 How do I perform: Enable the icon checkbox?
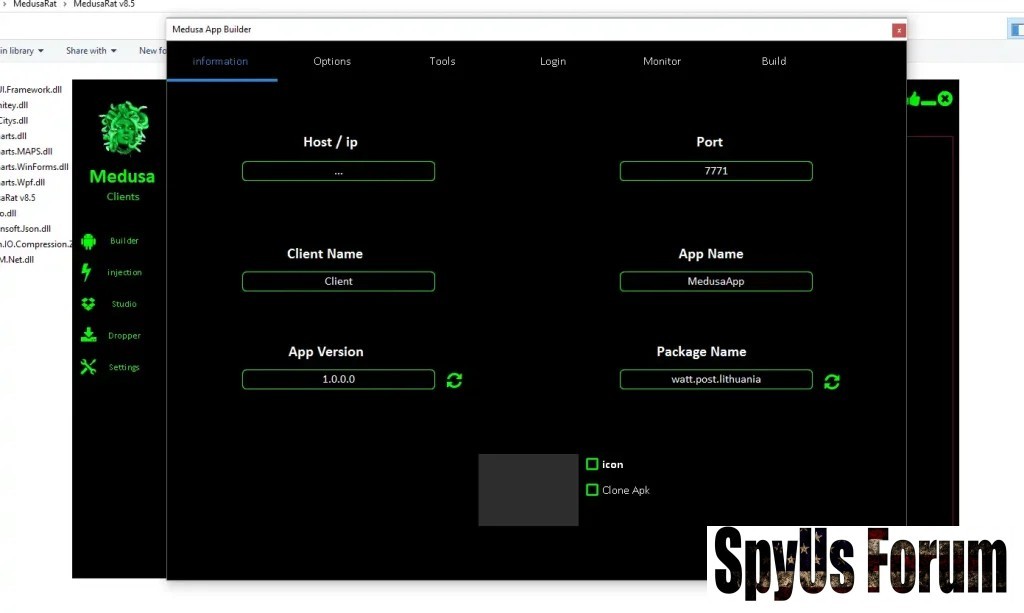click(592, 464)
